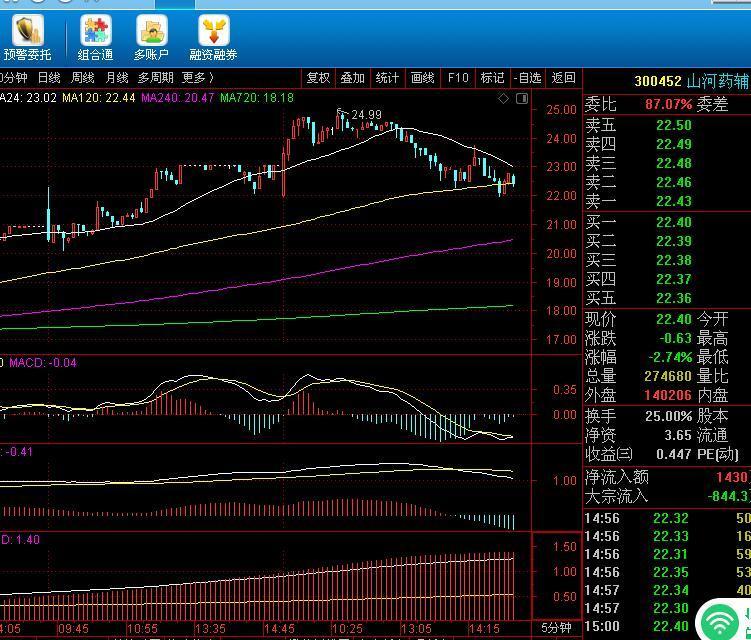Click the 统计 statistics button
The width and height of the screenshot is (751, 640).
[387, 78]
